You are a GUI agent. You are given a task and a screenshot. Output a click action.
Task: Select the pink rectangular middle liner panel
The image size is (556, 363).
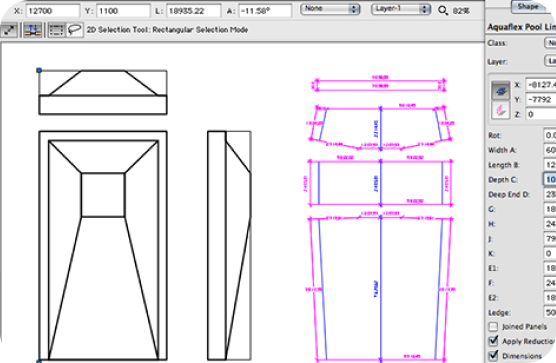pos(381,183)
